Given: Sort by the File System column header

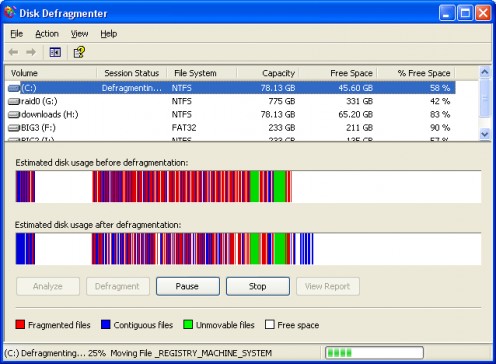Looking at the screenshot, I should click(202, 73).
